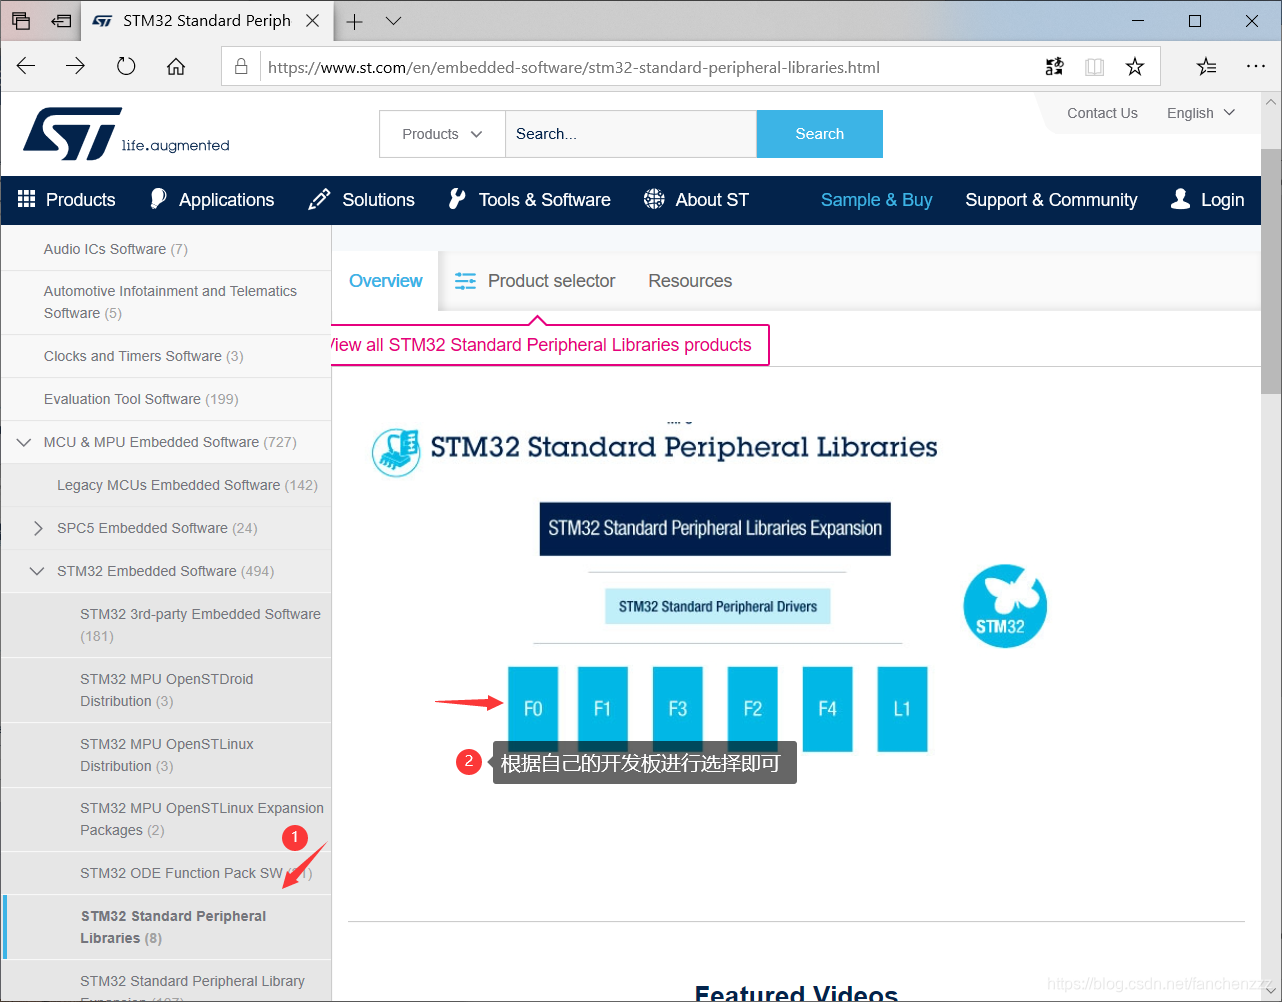Click STM32 Standard Peripheral Drivers box
Viewport: 1282px width, 1002px height.
(718, 606)
